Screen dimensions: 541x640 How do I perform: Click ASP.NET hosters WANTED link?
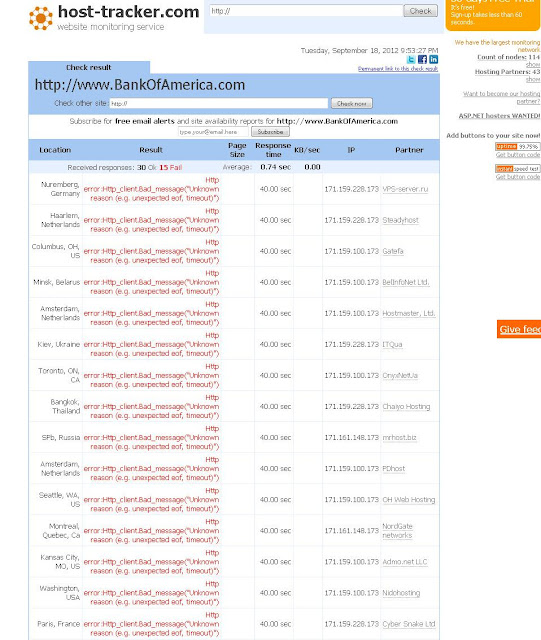coord(499,116)
